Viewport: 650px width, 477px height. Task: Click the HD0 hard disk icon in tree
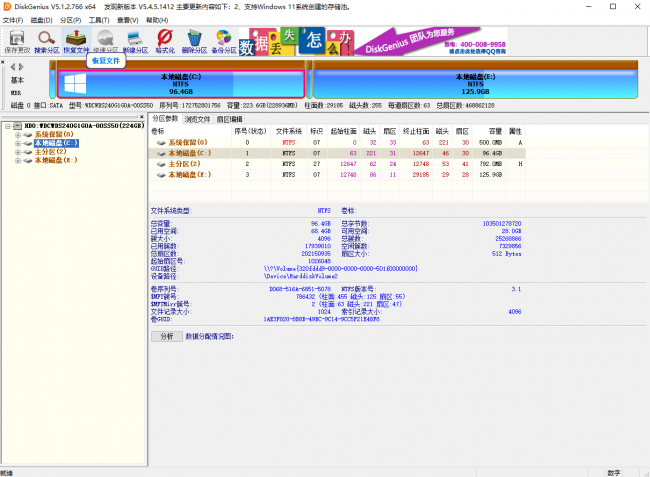tap(17, 126)
